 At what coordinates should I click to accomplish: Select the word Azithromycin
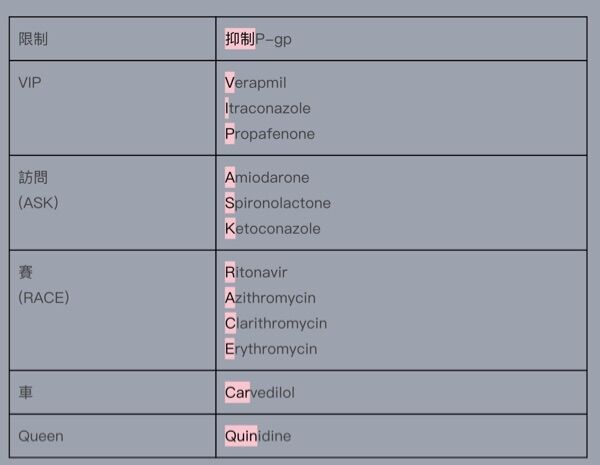[270, 298]
